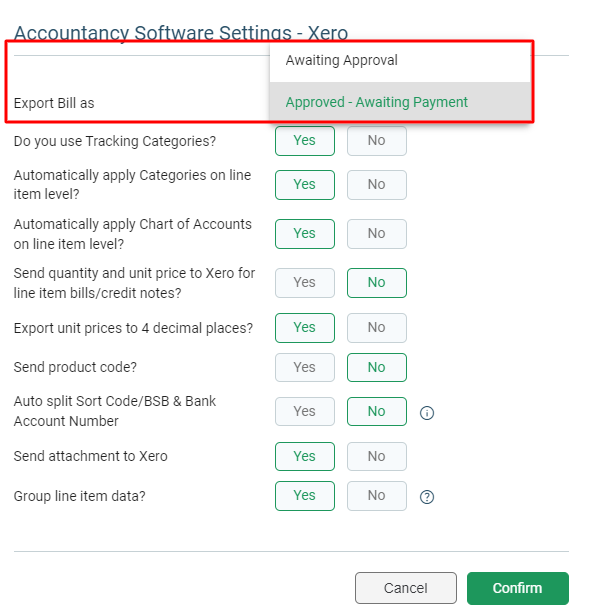Screen dimensions: 602x615
Task: Choose No for Group line item data
Action: pos(376,496)
